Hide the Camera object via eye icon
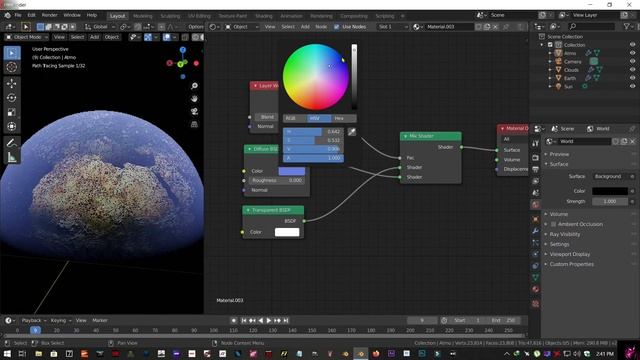This screenshot has height=360, width=640. pyautogui.click(x=632, y=62)
